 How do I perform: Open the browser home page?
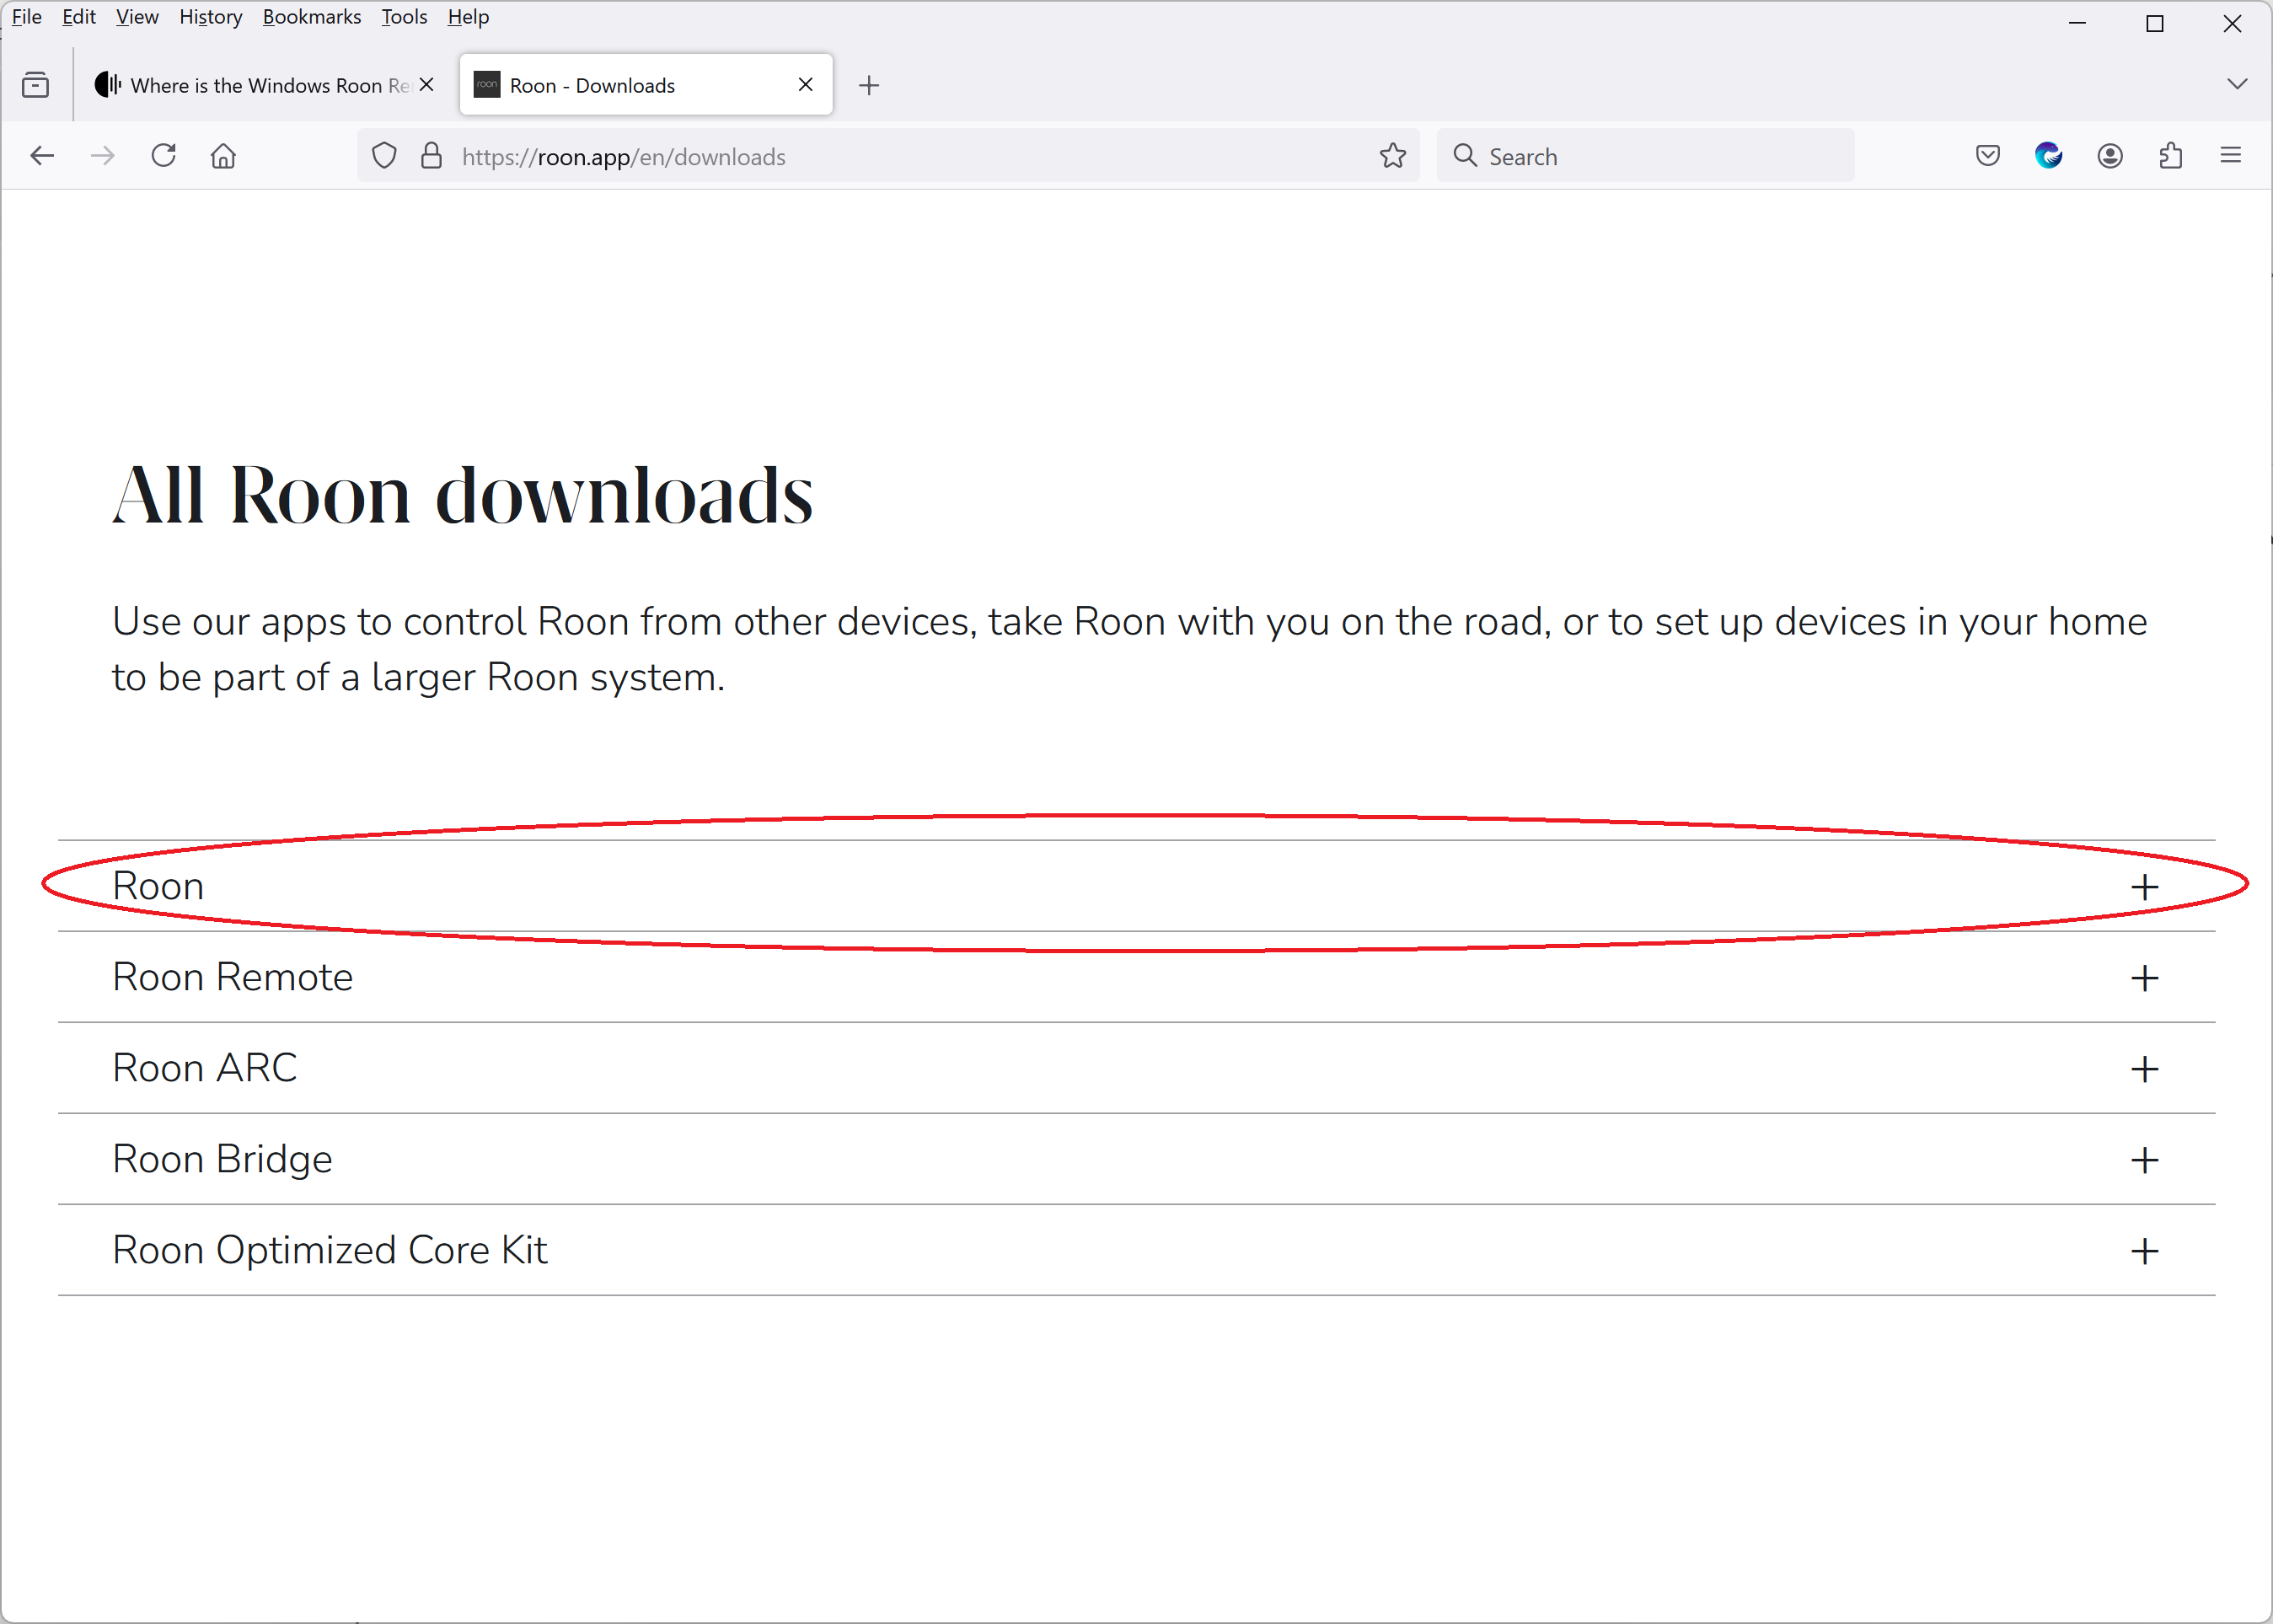[x=223, y=156]
